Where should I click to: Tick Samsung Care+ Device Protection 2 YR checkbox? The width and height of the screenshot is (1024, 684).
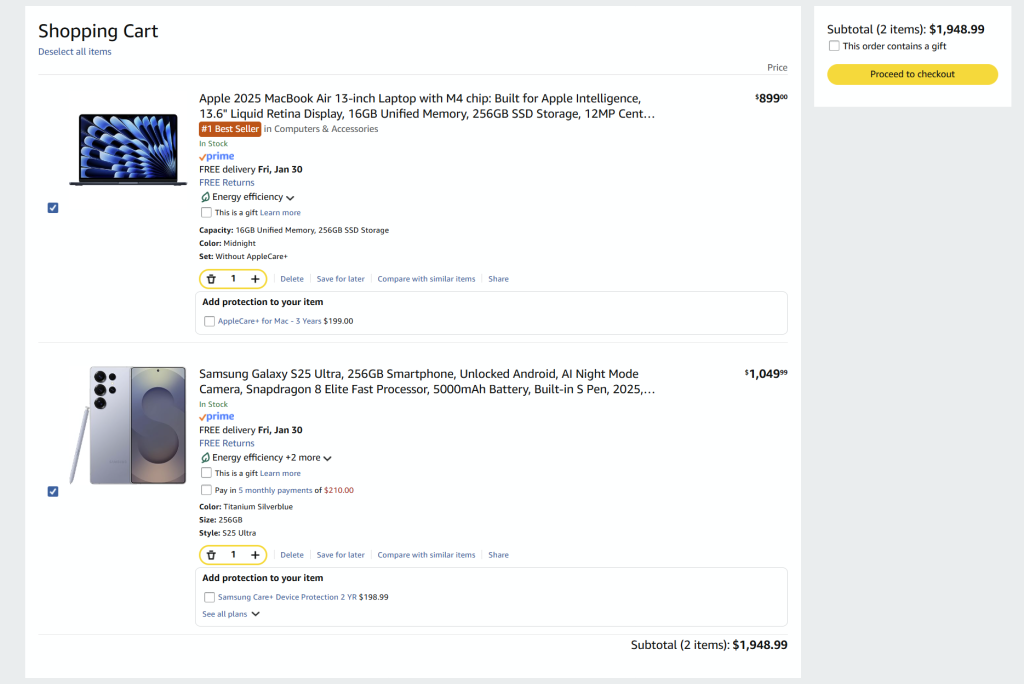coord(209,597)
